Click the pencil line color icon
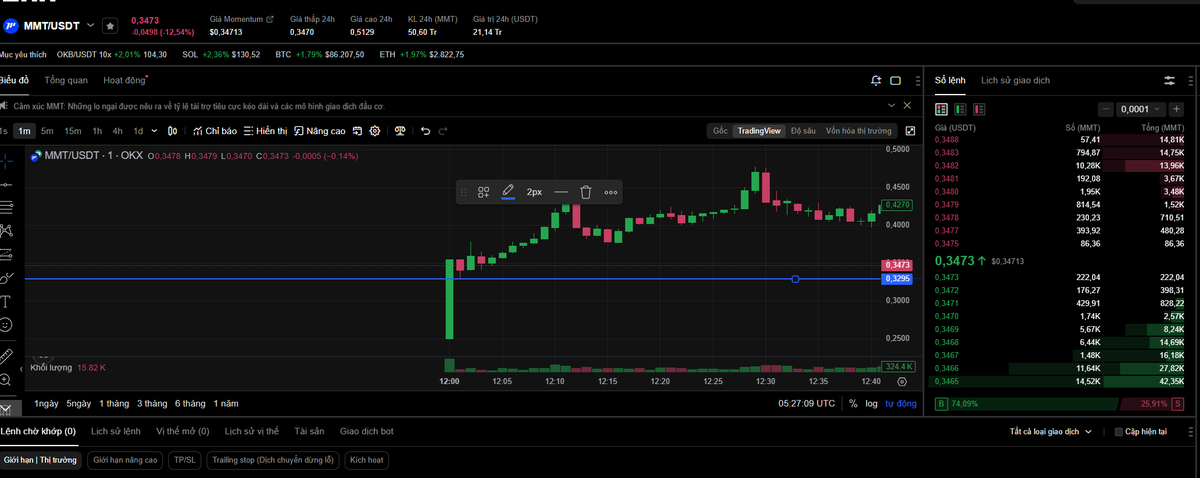The width and height of the screenshot is (1200, 478). coord(508,192)
